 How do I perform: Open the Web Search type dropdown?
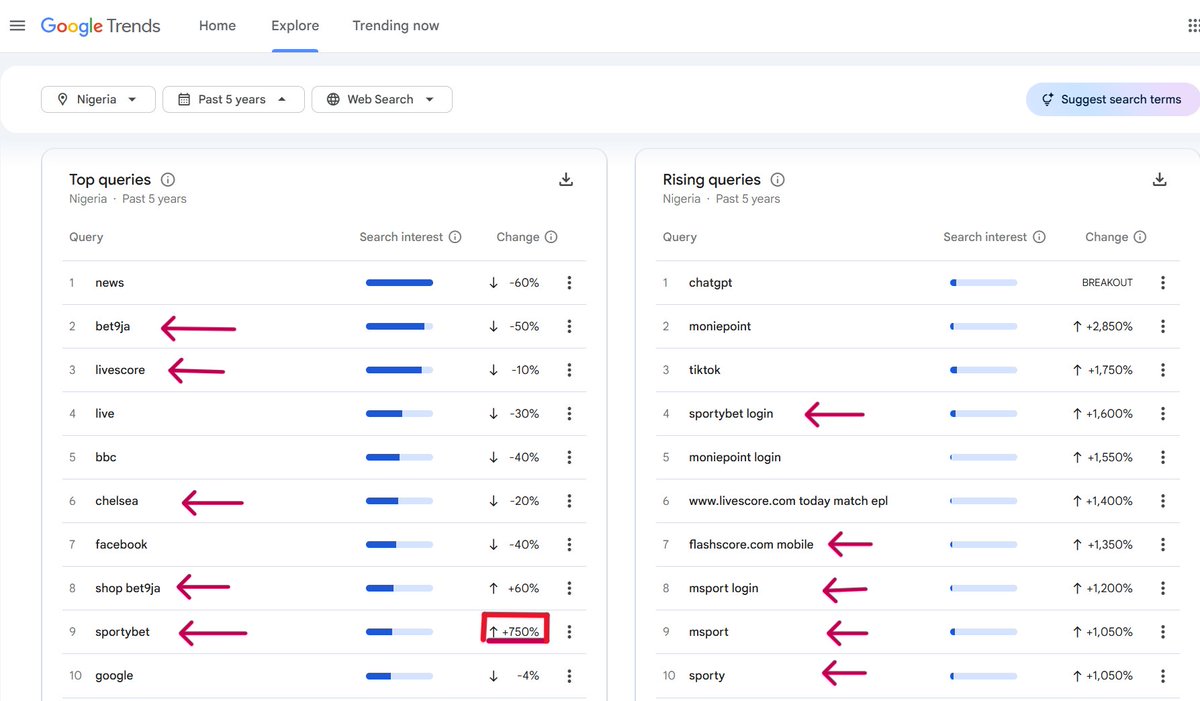pyautogui.click(x=382, y=99)
